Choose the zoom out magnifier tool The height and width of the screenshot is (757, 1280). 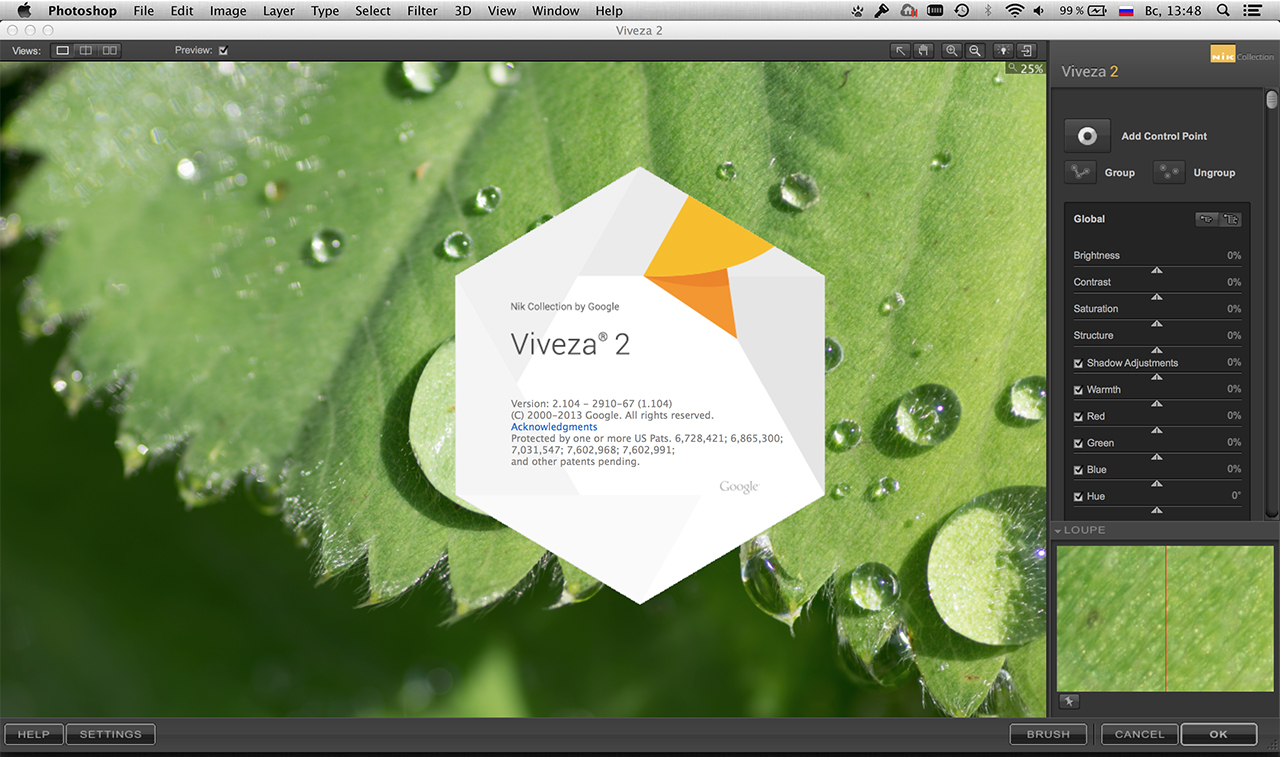(x=975, y=50)
